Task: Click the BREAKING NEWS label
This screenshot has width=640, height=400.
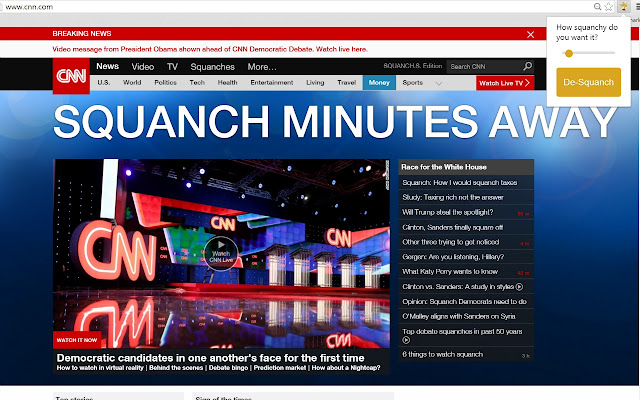Action: click(x=82, y=33)
